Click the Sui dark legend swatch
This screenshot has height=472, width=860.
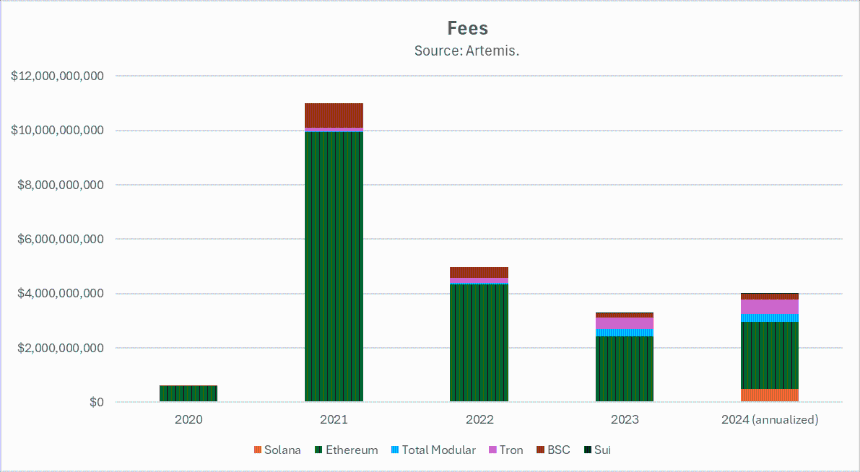587,450
